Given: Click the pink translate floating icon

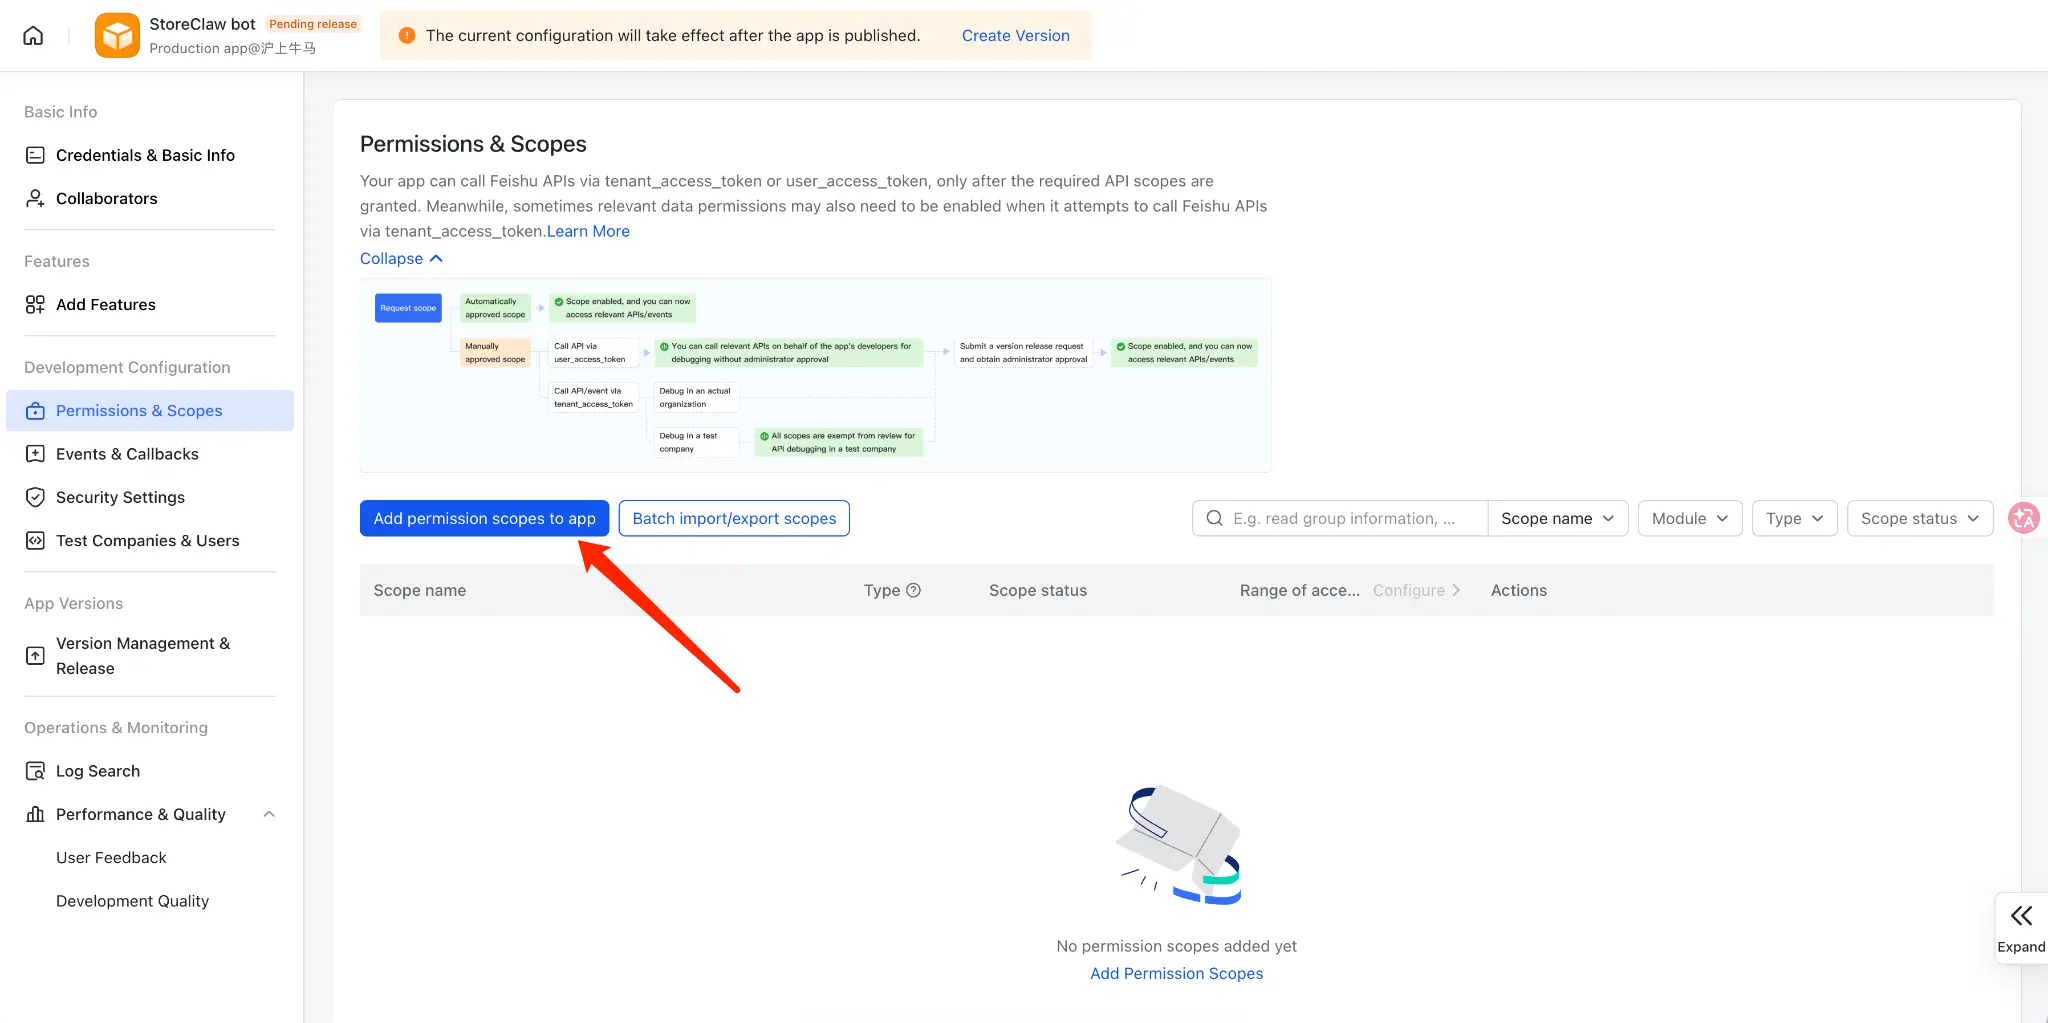Looking at the screenshot, I should tap(2025, 518).
